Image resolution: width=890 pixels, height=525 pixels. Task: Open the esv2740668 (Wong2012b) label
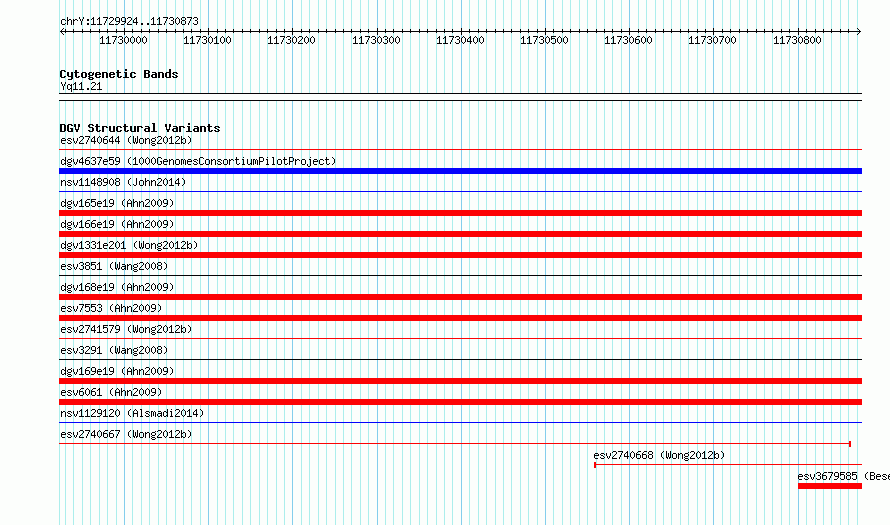click(x=659, y=455)
